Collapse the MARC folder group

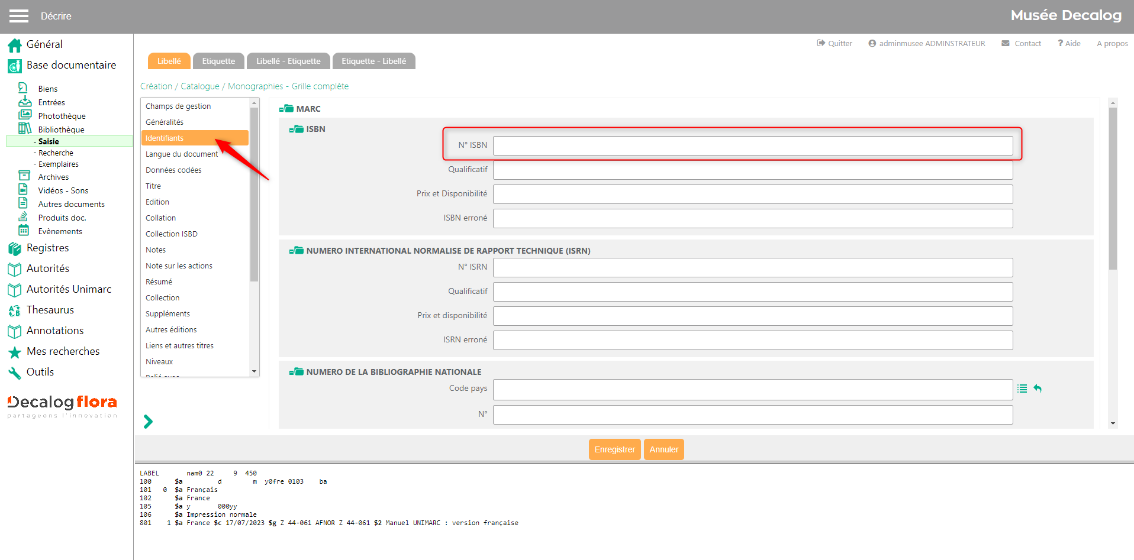286,108
